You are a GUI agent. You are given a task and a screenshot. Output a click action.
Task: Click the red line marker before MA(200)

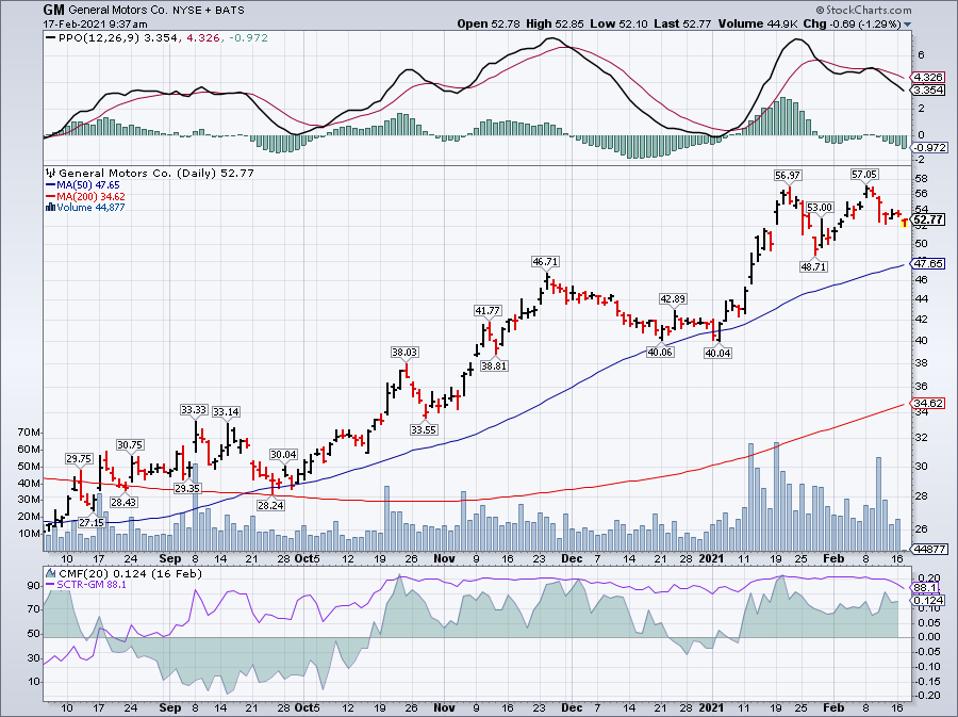tap(51, 197)
